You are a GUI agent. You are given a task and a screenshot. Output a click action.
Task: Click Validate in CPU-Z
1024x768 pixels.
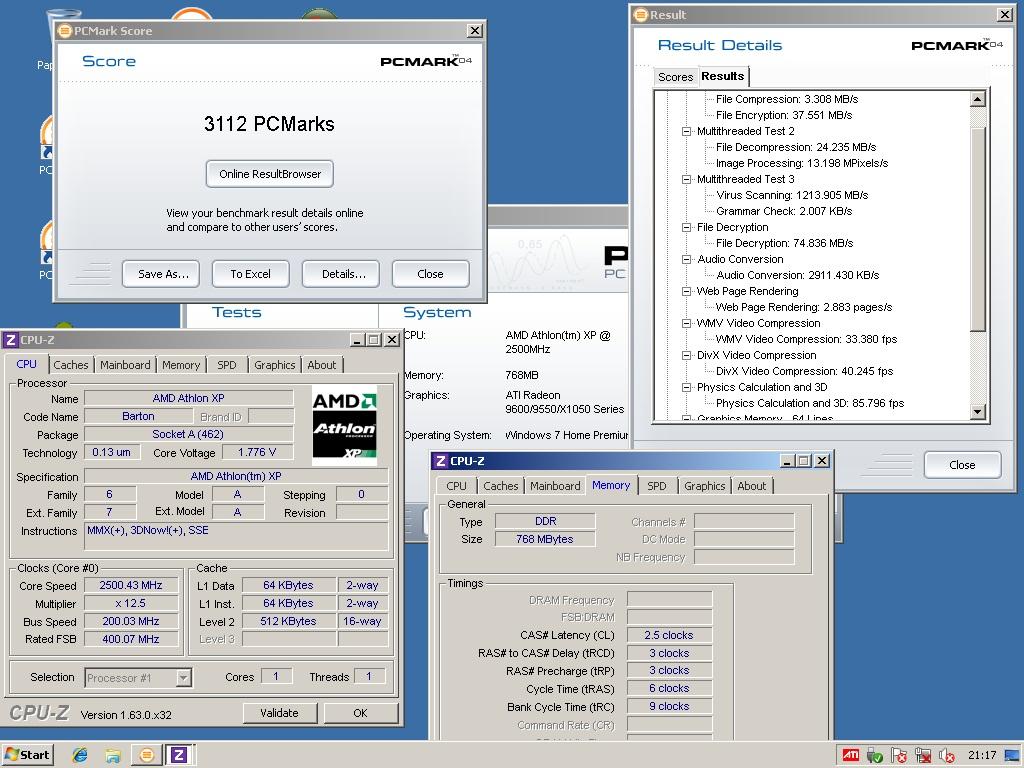(x=280, y=713)
